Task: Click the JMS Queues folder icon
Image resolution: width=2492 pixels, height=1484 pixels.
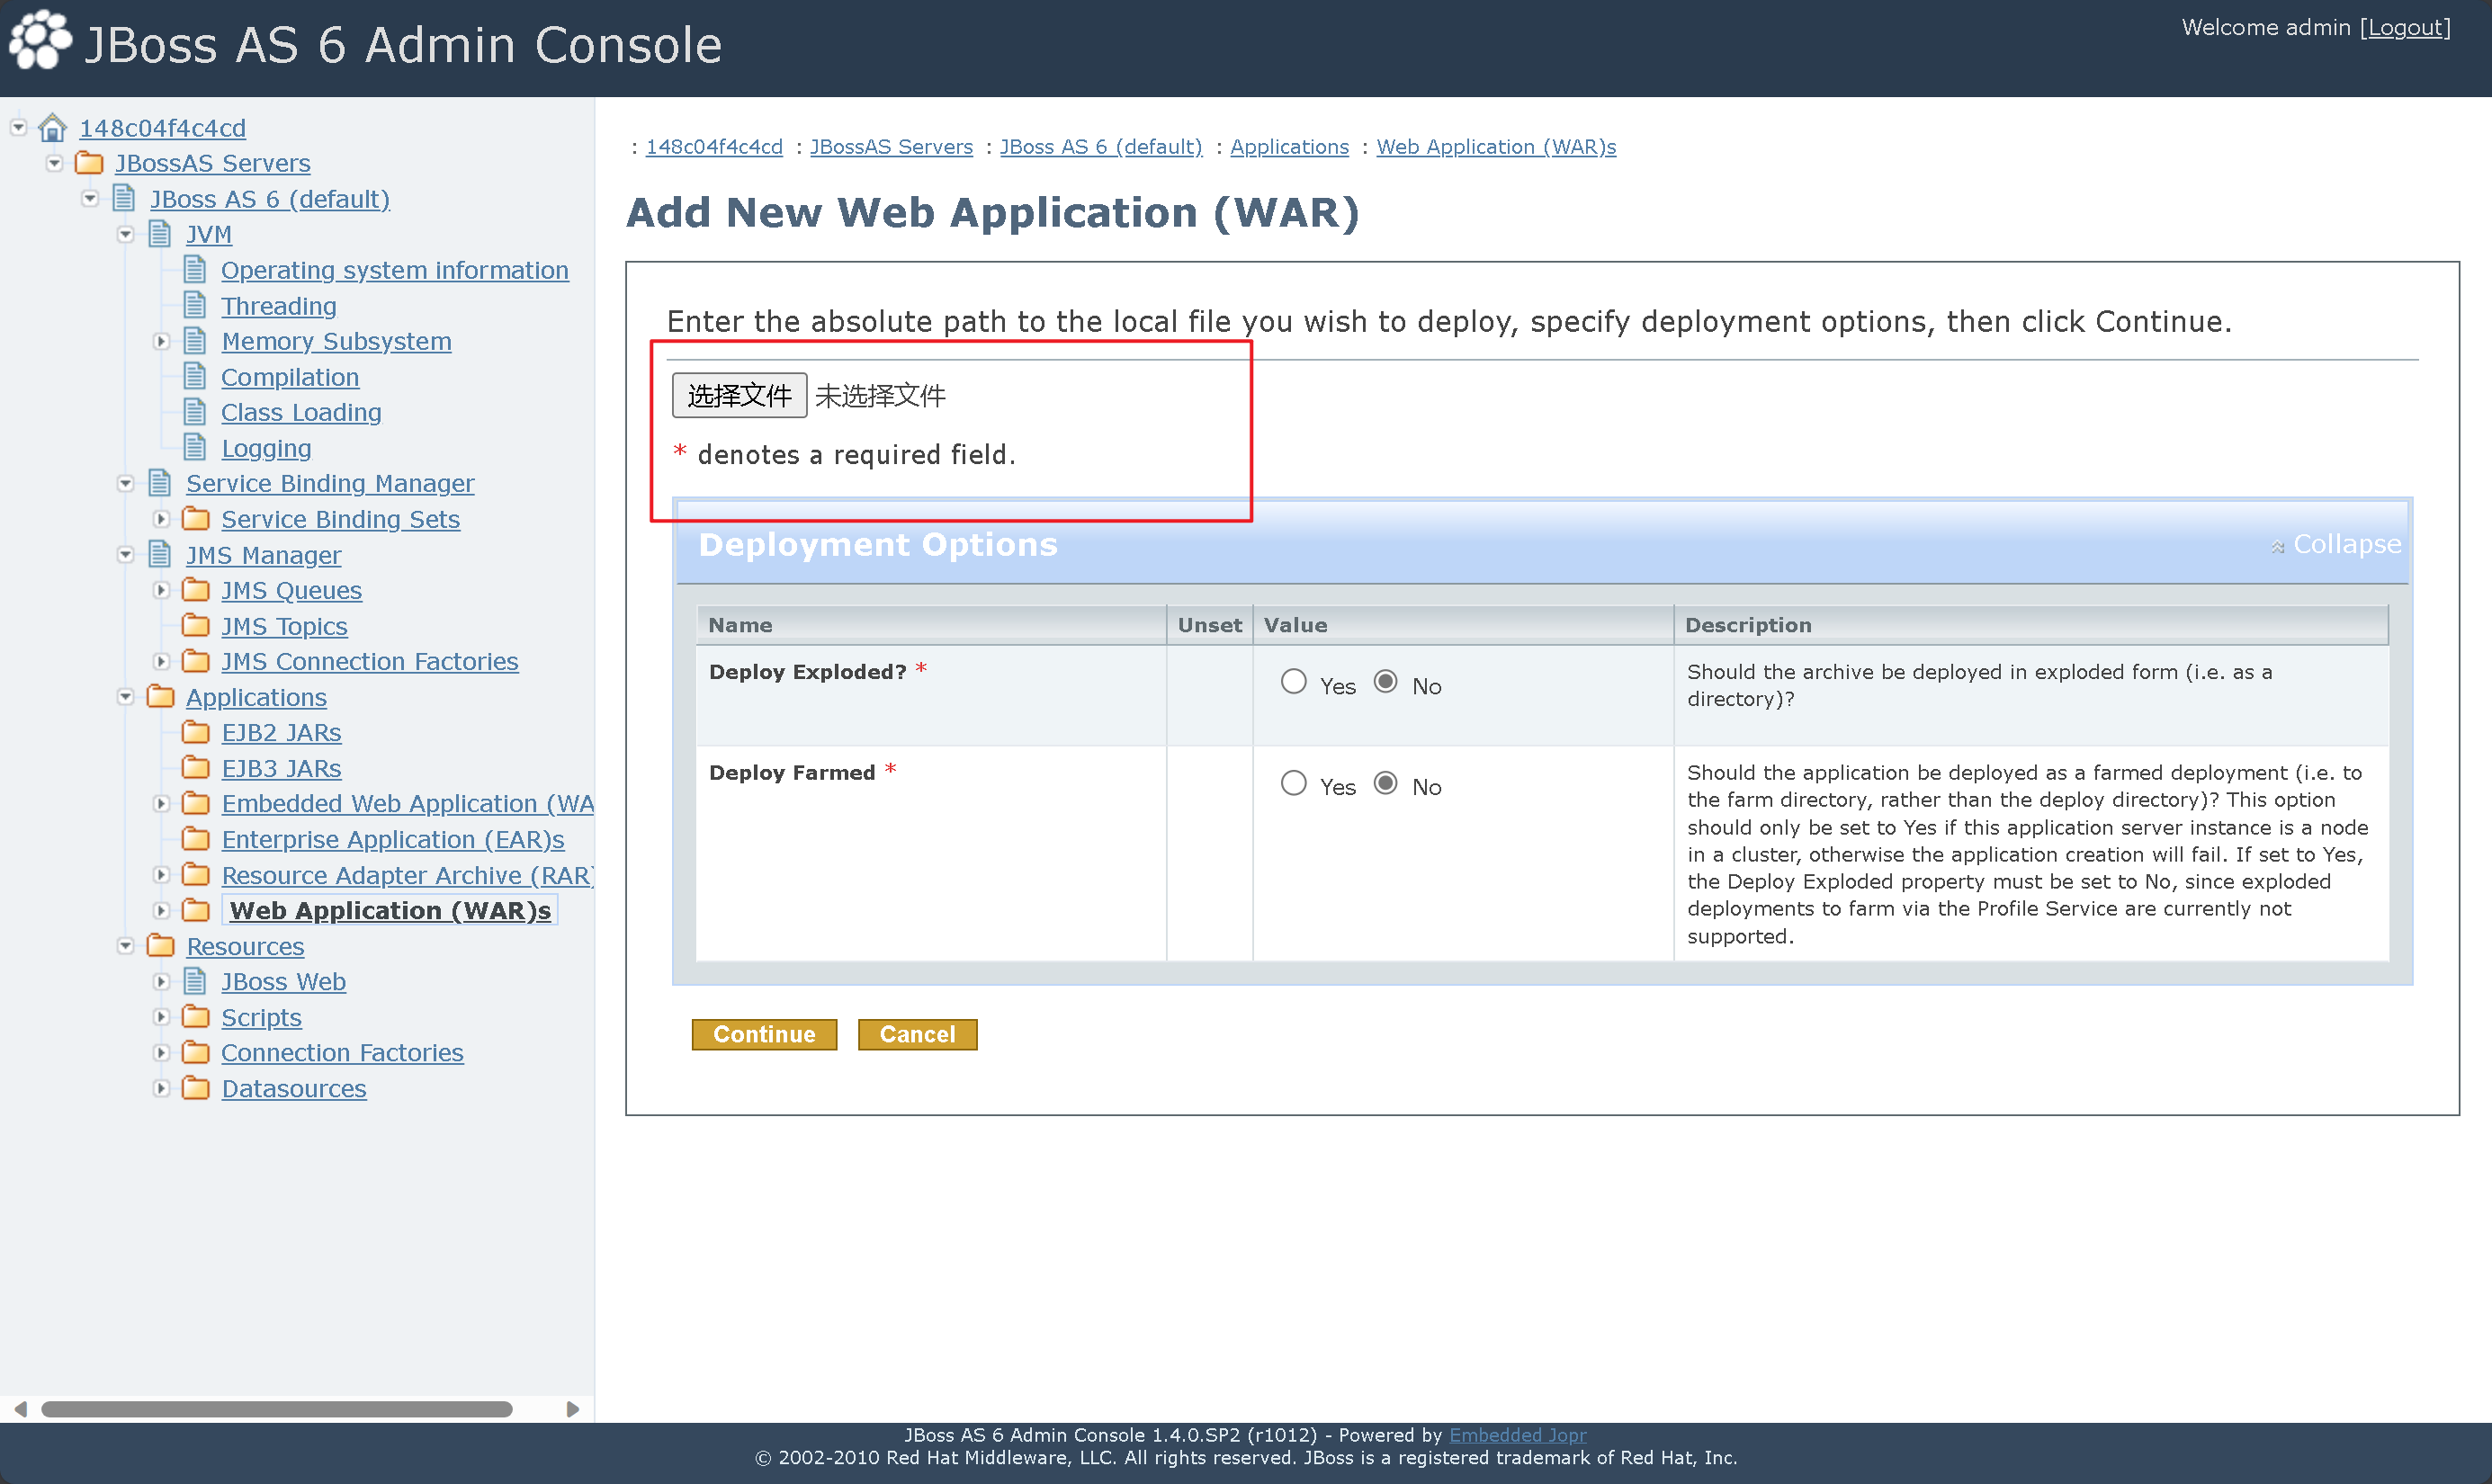Action: (x=196, y=590)
